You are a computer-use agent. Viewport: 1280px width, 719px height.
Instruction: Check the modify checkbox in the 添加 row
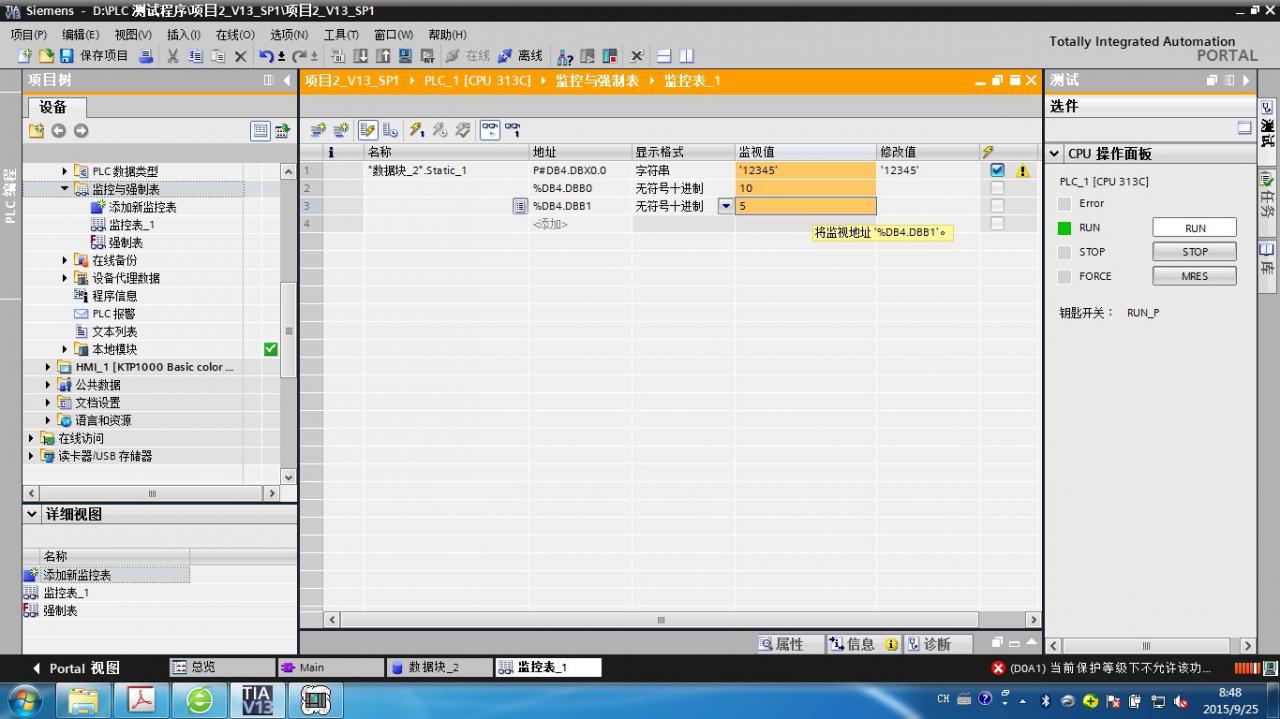pos(997,224)
